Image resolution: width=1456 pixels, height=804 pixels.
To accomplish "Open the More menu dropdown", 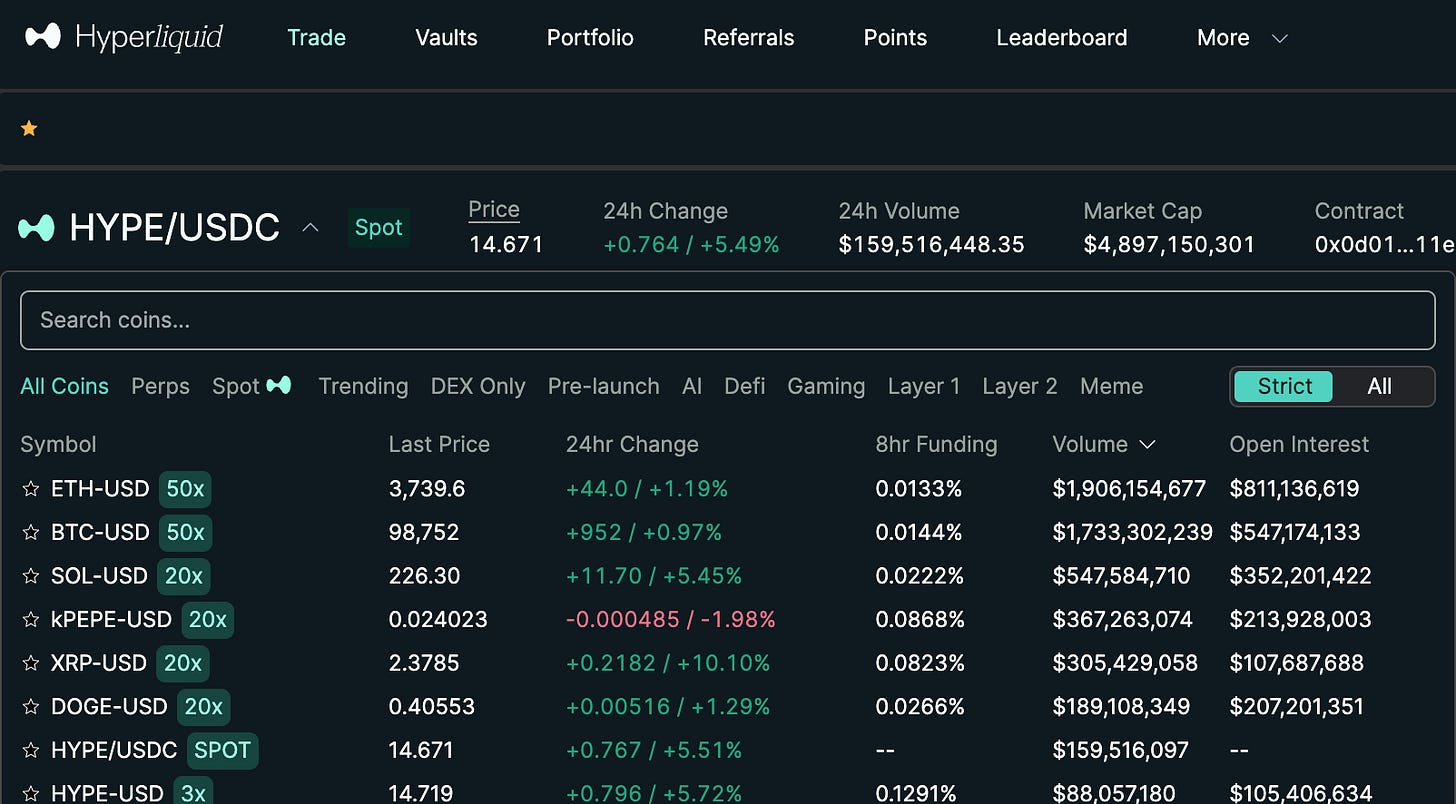I will (x=1242, y=38).
